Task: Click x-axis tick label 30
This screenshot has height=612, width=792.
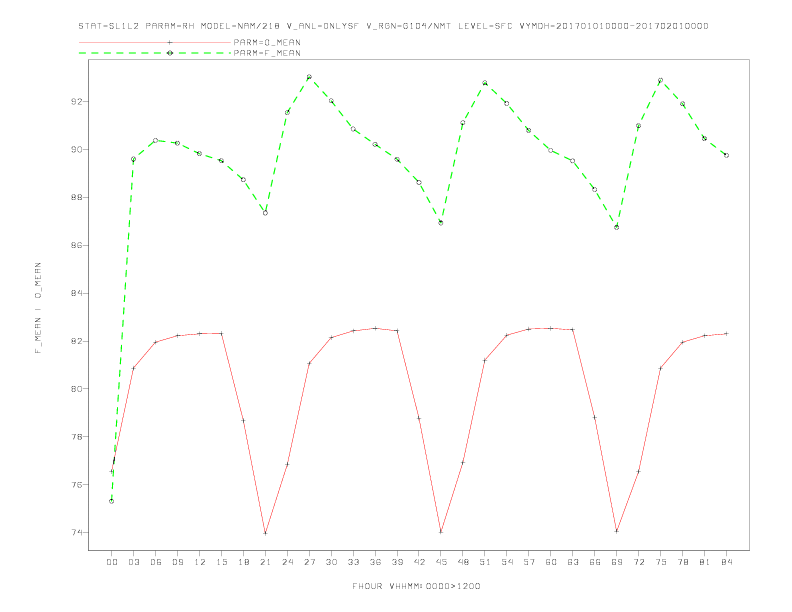Action: coord(331,562)
